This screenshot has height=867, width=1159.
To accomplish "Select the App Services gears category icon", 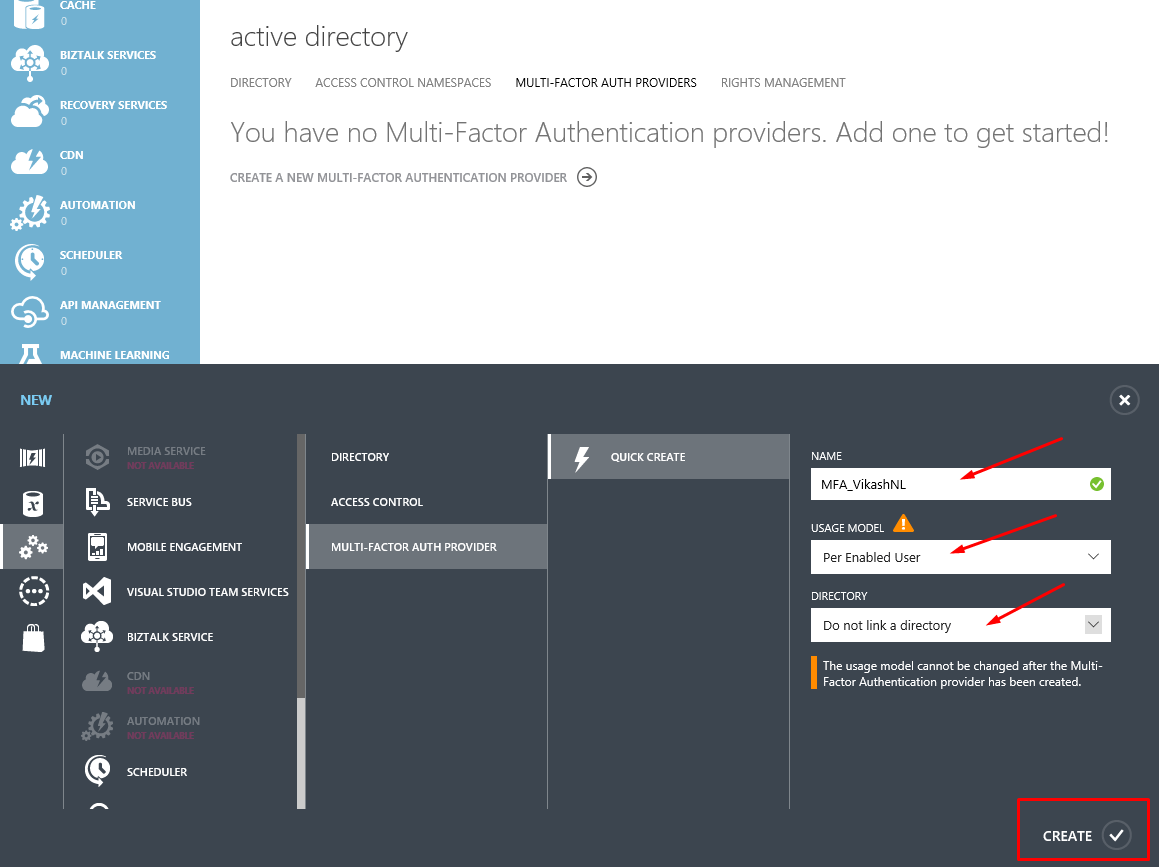I will click(x=33, y=547).
